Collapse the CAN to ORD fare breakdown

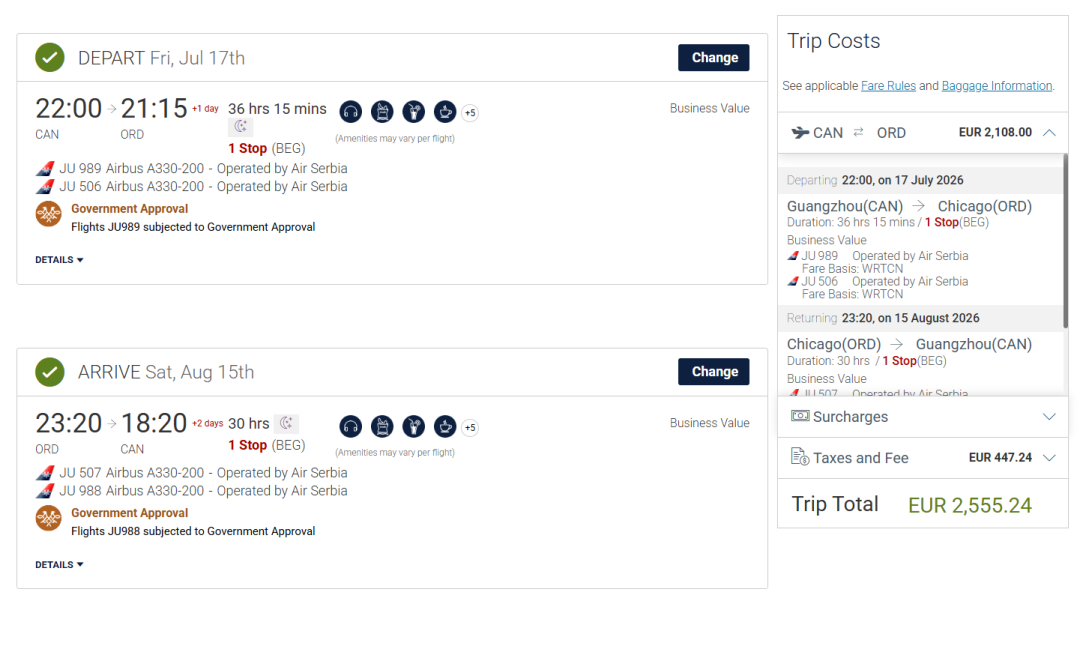[1048, 132]
